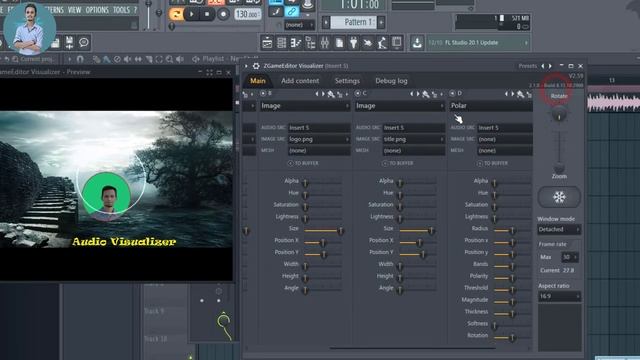The height and width of the screenshot is (360, 640).
Task: Switch to the Add content tab
Action: click(x=300, y=81)
